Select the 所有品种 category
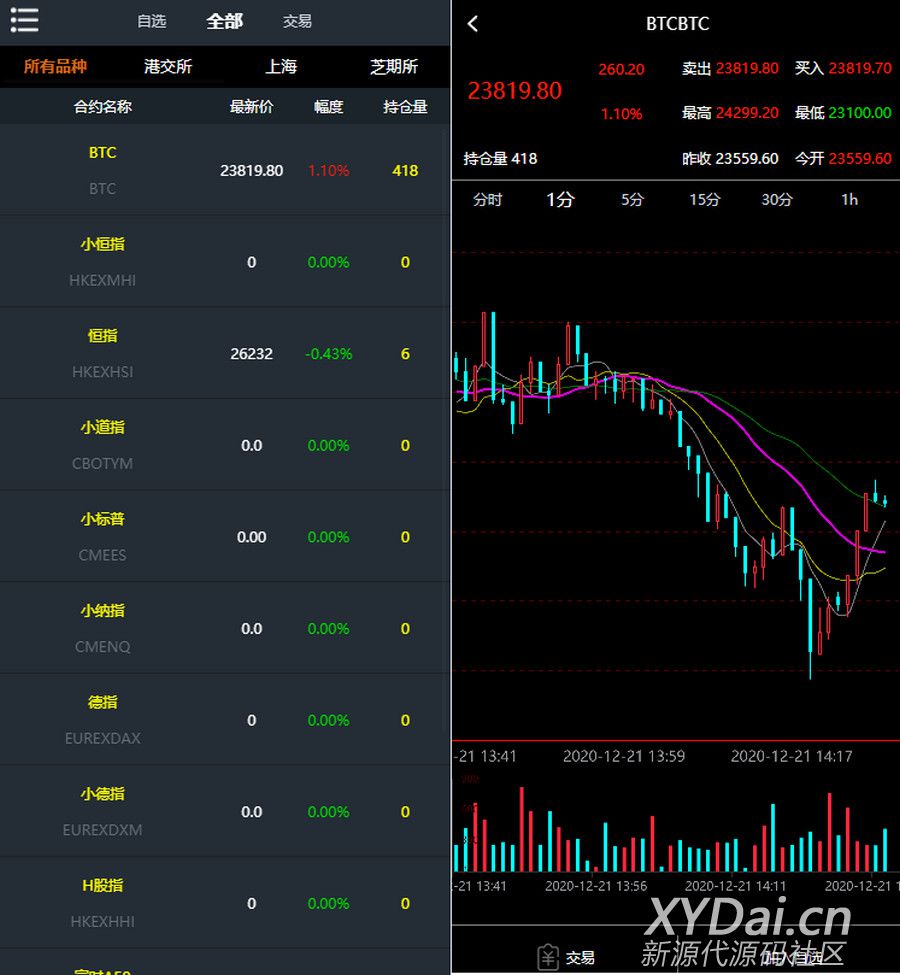The height and width of the screenshot is (975, 900). [x=55, y=67]
